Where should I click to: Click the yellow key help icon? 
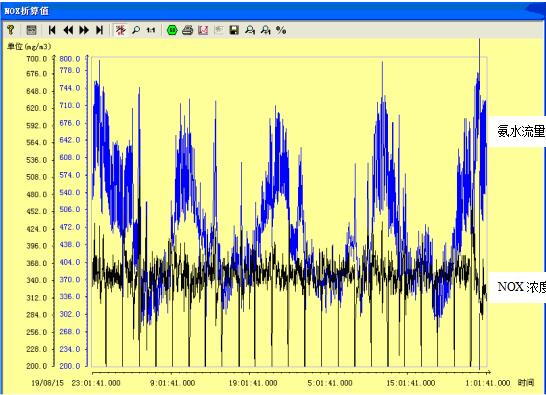[10, 30]
